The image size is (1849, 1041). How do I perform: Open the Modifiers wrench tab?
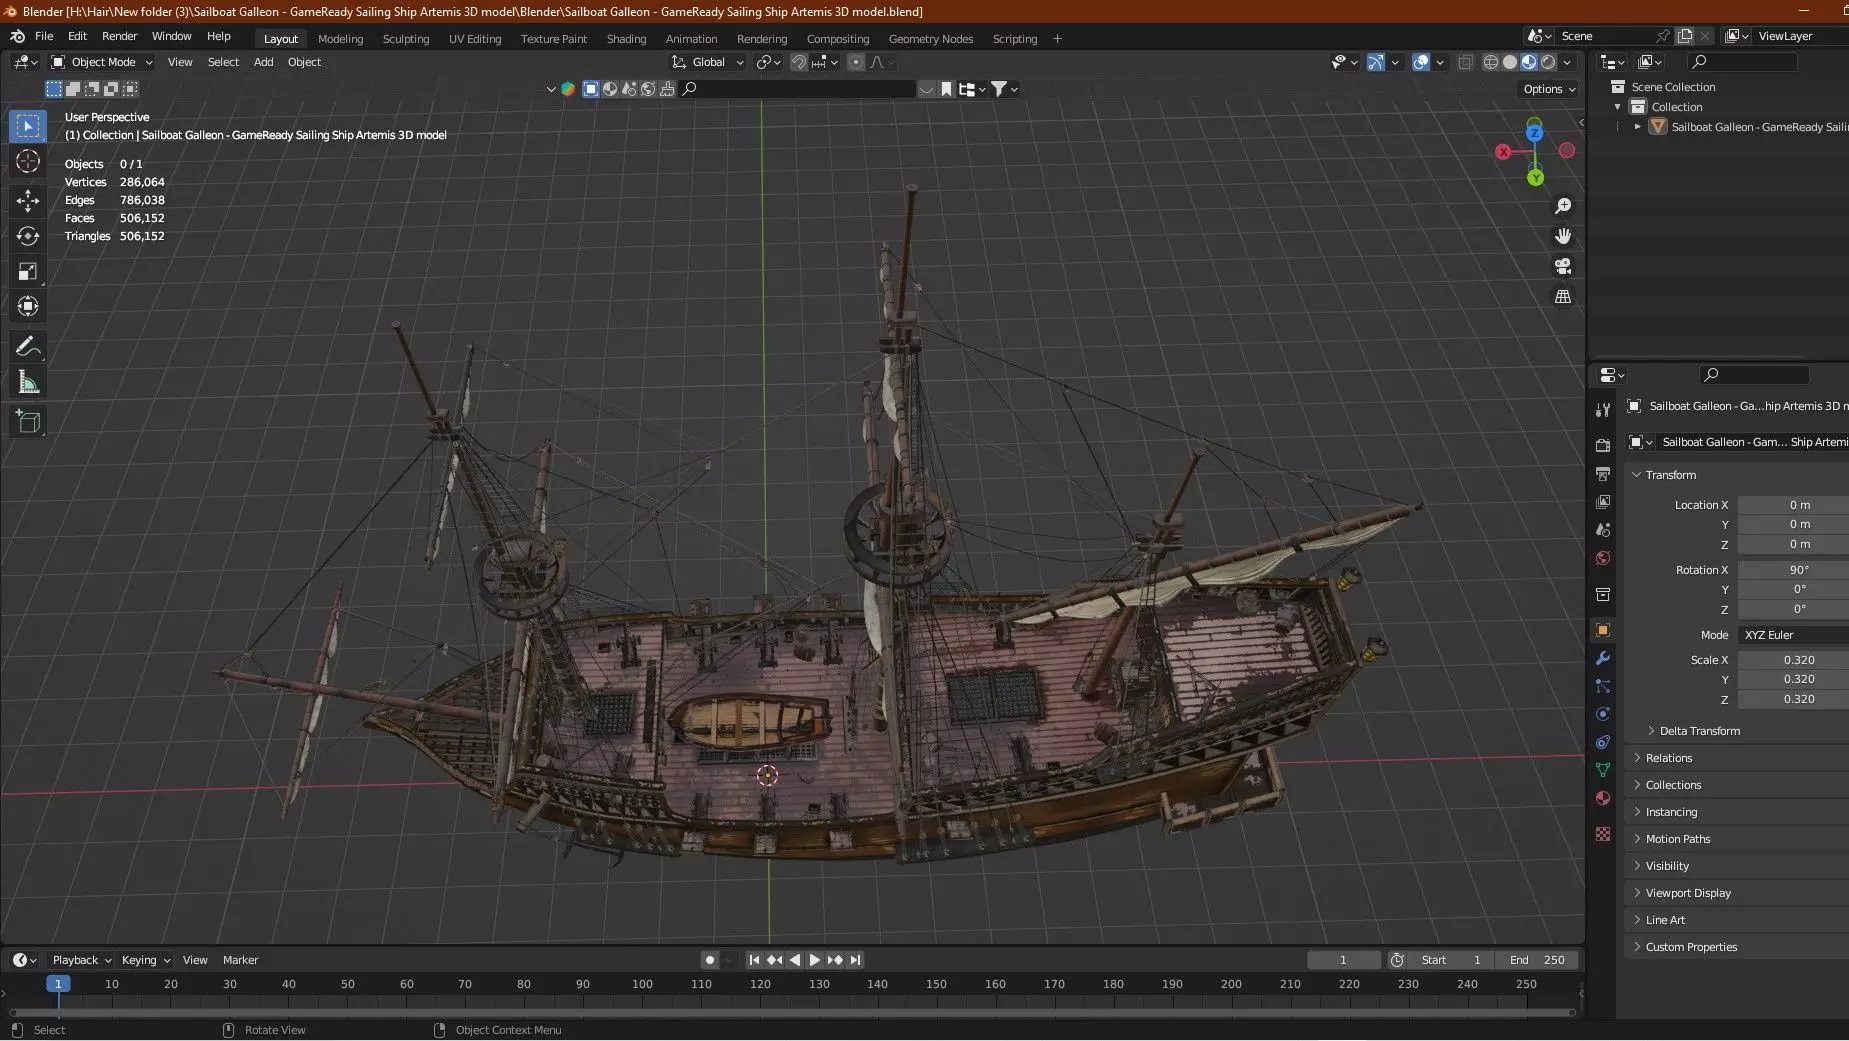click(x=1603, y=658)
